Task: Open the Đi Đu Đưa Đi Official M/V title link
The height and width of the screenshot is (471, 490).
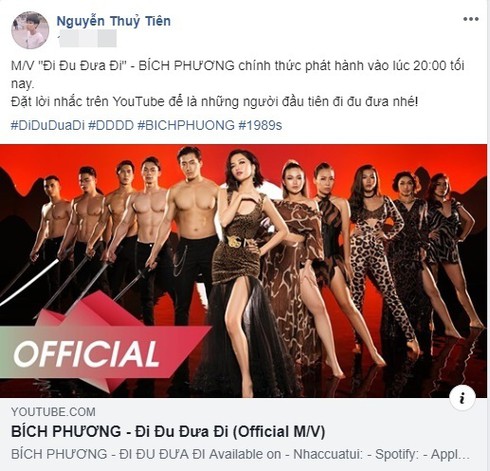Action: 168,432
